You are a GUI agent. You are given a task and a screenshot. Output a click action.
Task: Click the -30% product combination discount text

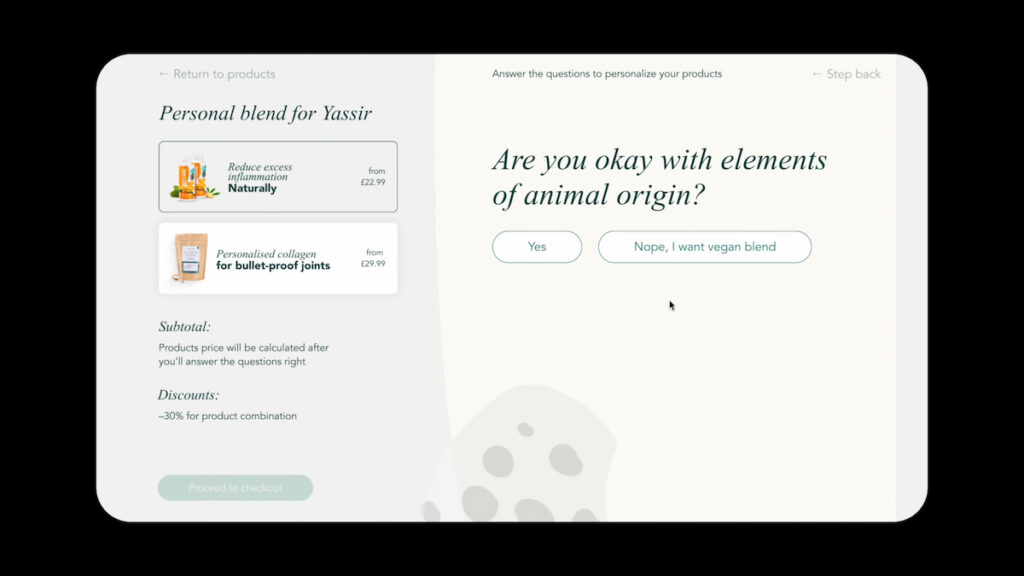(227, 416)
